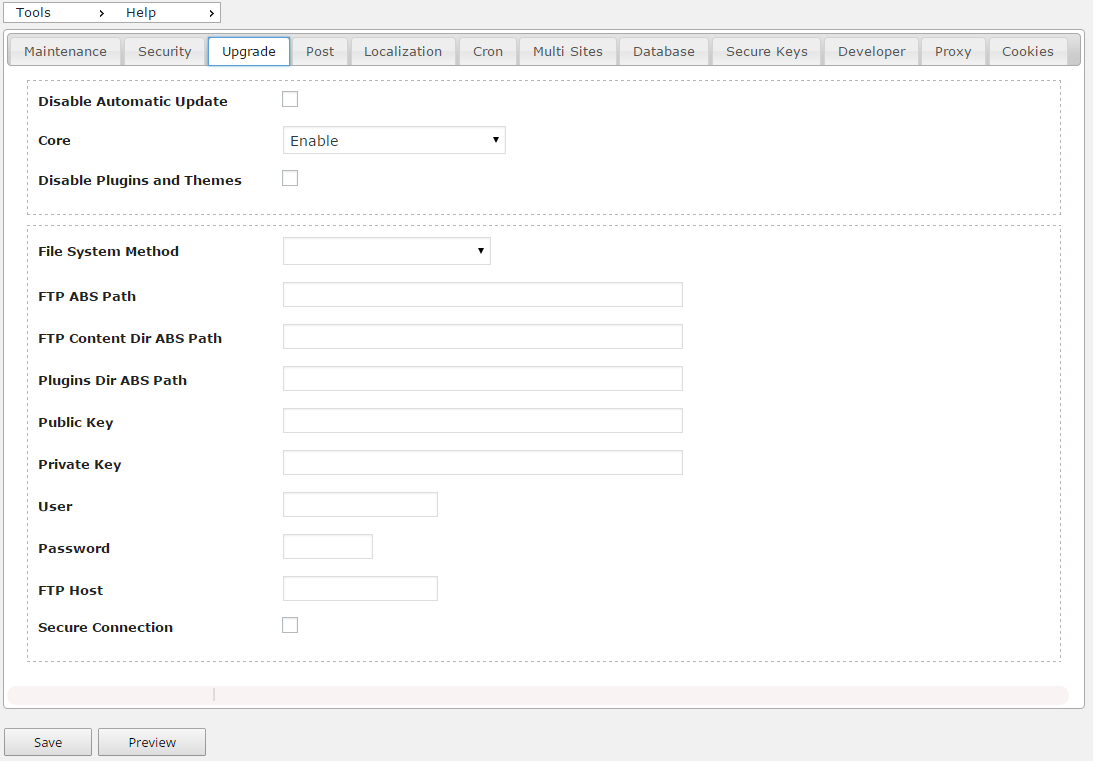
Task: Tick the Disable Automatic Update checkbox
Action: [290, 99]
